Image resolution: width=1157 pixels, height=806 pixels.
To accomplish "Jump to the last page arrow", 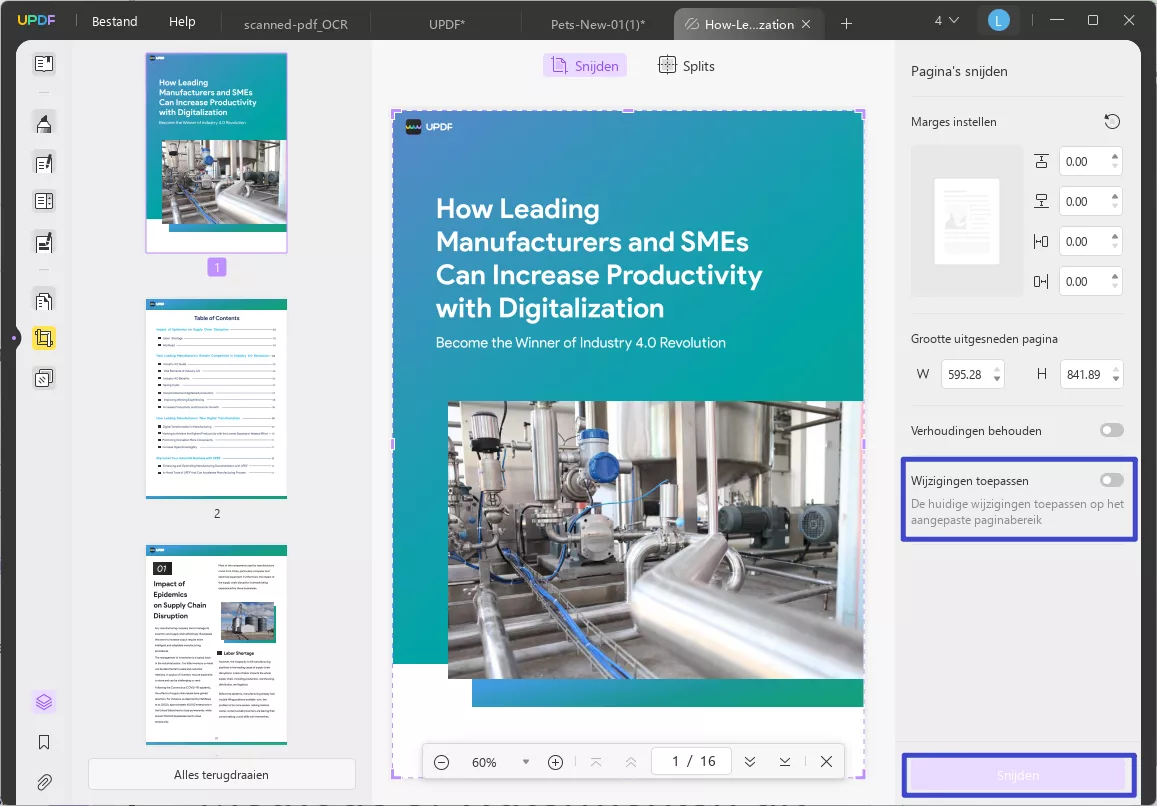I will click(785, 762).
